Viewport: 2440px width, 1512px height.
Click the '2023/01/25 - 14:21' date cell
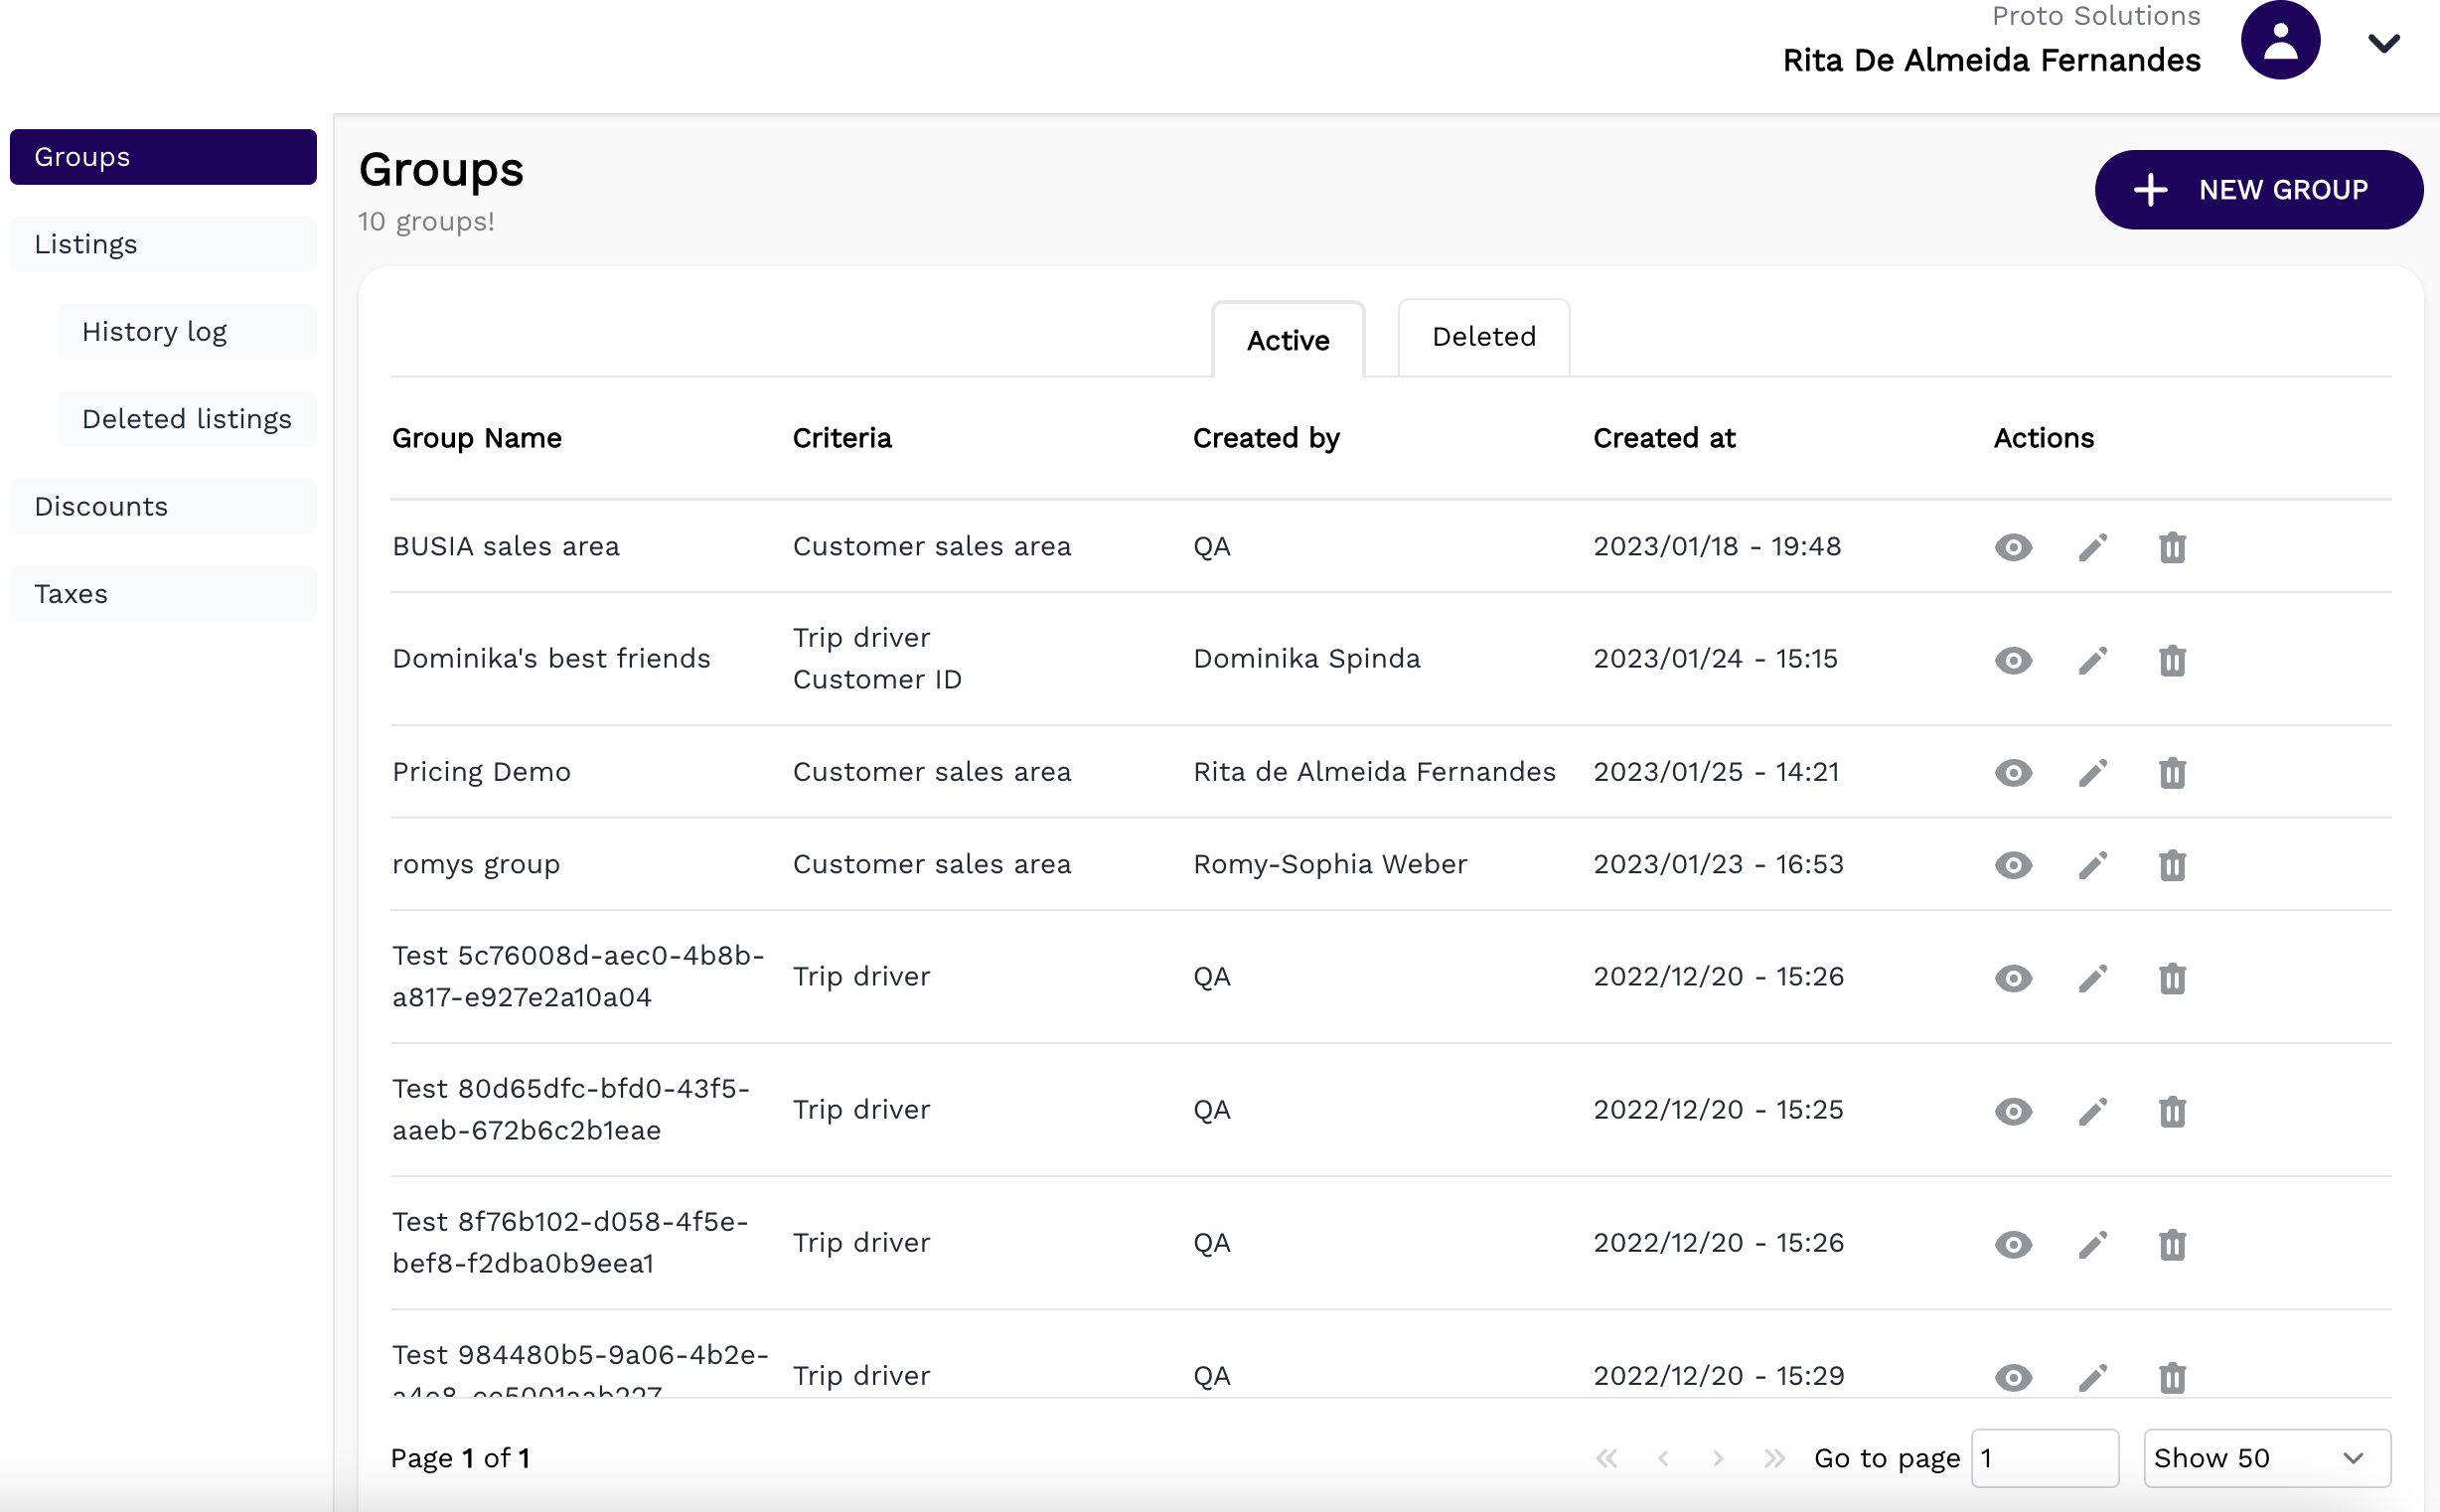[x=1716, y=771]
